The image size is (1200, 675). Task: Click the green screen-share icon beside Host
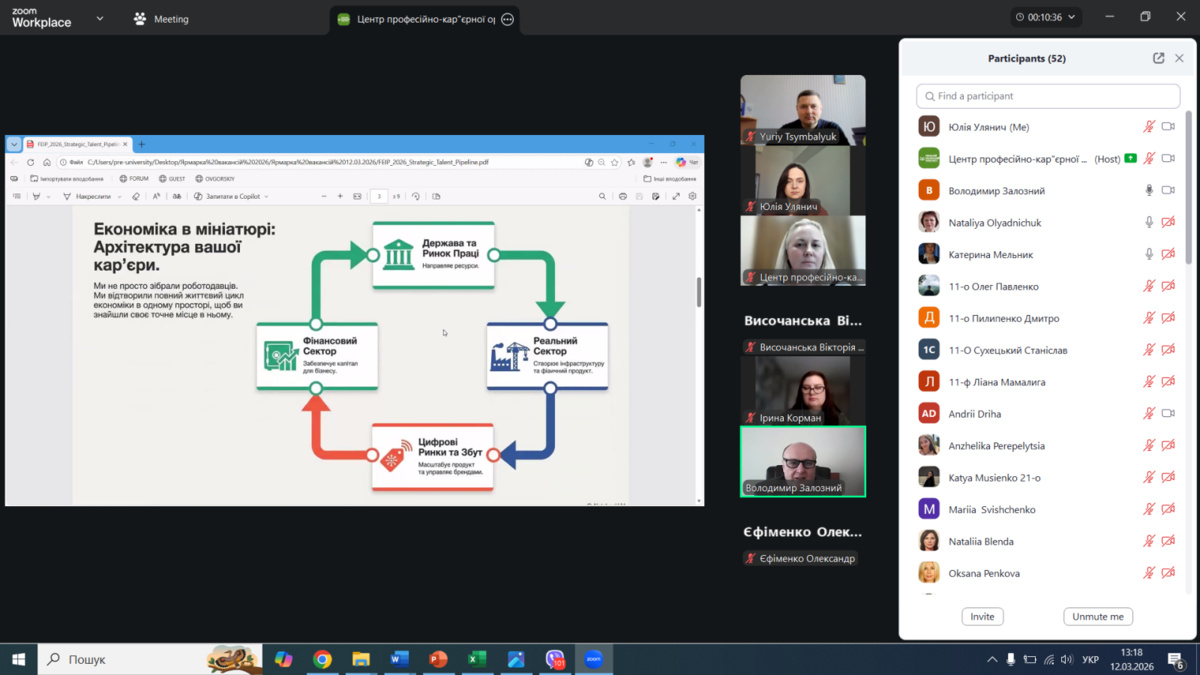(x=1130, y=158)
